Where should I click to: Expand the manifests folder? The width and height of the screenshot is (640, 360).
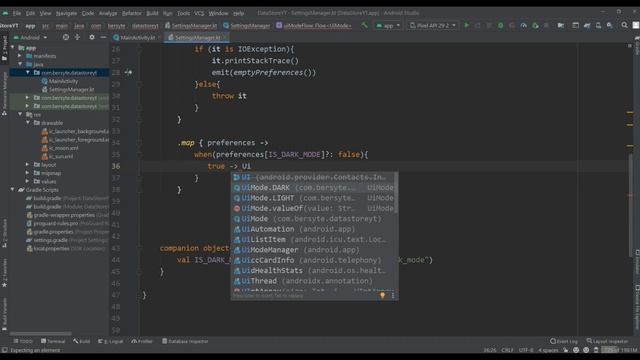coord(20,56)
